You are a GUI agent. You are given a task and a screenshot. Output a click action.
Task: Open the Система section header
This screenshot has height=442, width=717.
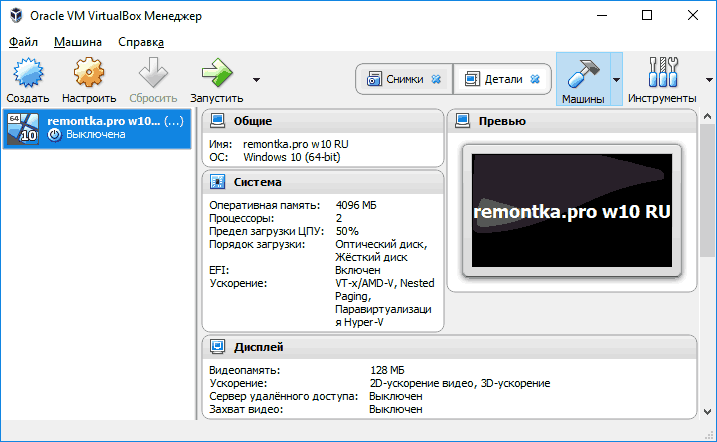pyautogui.click(x=323, y=182)
